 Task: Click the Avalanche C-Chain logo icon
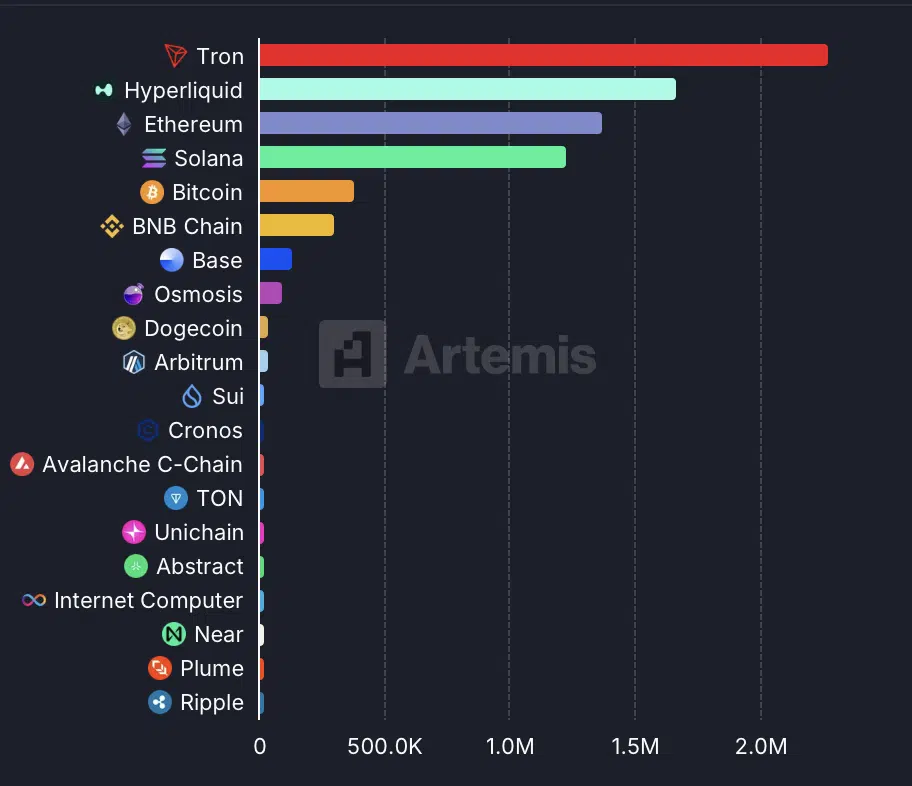(x=22, y=464)
